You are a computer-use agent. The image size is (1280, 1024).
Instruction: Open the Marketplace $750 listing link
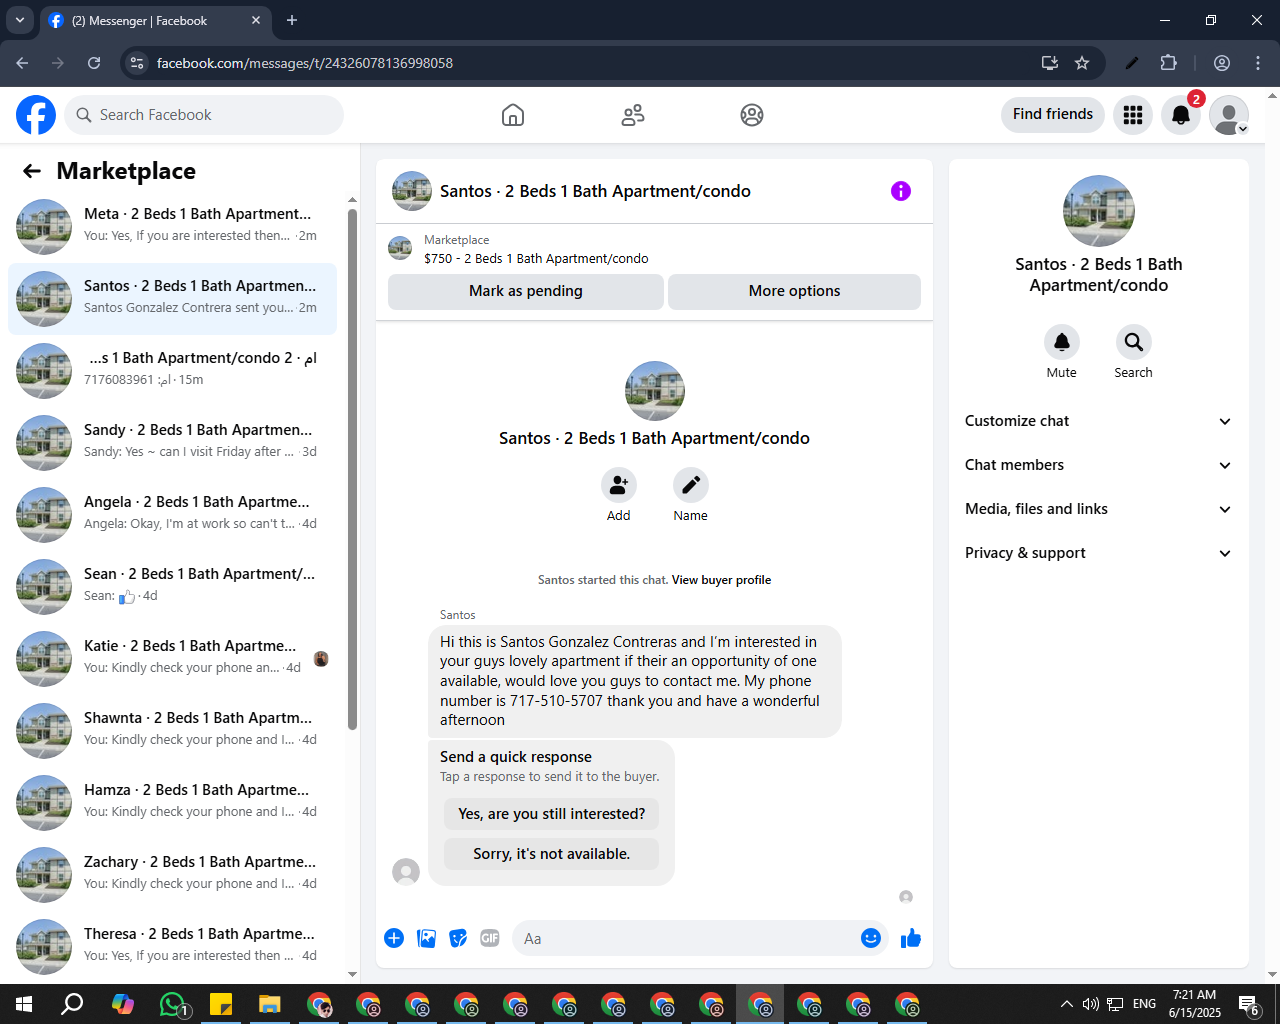(x=536, y=258)
